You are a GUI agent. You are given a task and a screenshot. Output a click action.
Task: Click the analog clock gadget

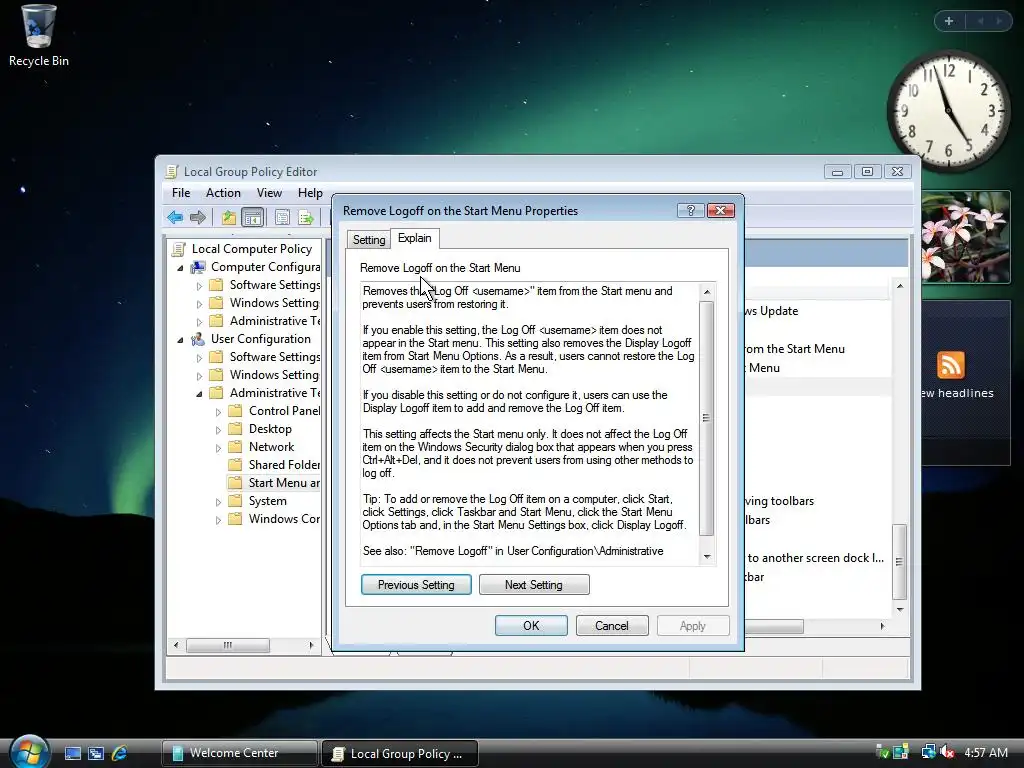(x=948, y=111)
